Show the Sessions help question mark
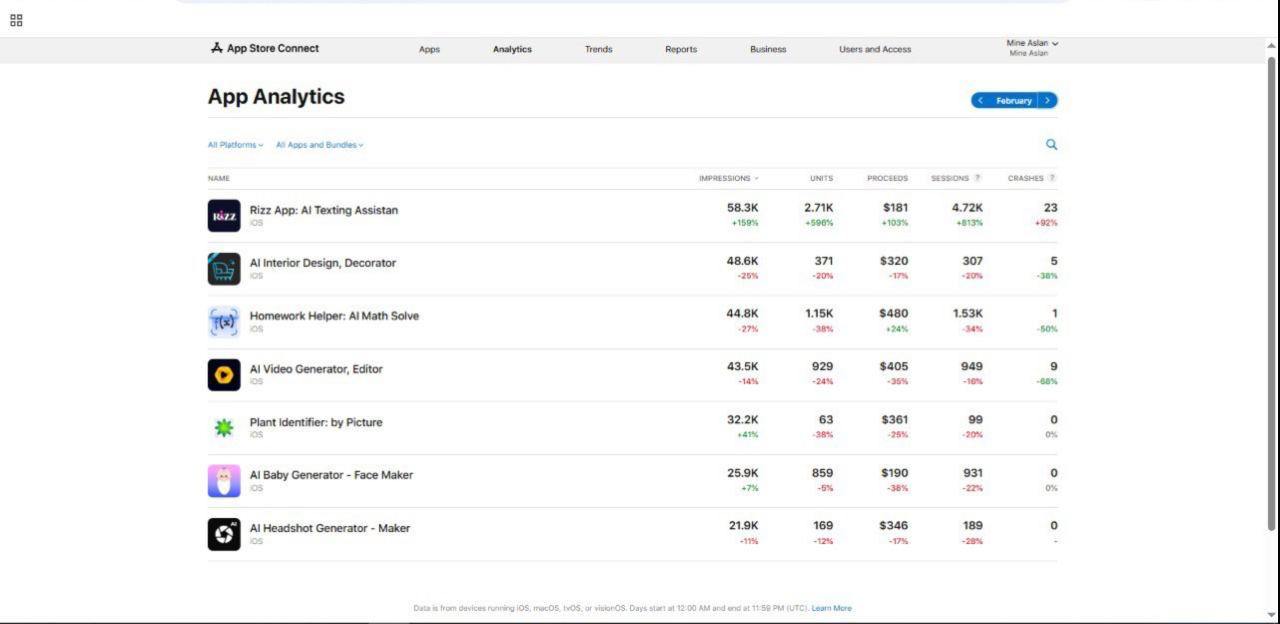This screenshot has width=1280, height=624. 977,178
